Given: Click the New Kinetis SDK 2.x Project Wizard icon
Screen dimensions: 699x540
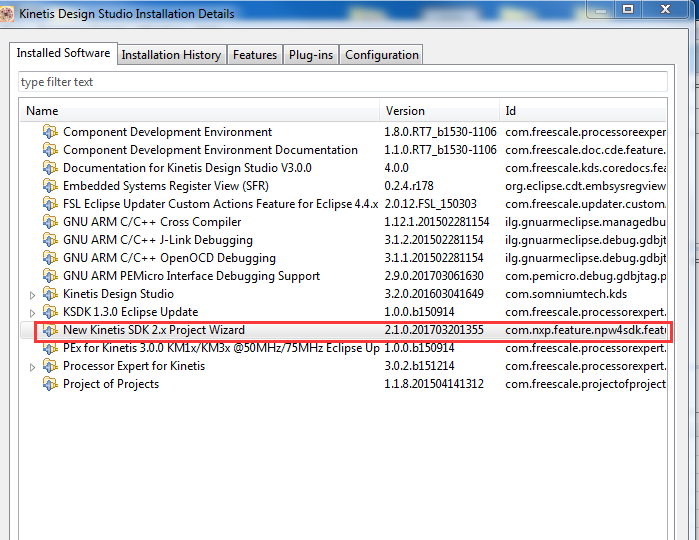Looking at the screenshot, I should pos(50,330).
